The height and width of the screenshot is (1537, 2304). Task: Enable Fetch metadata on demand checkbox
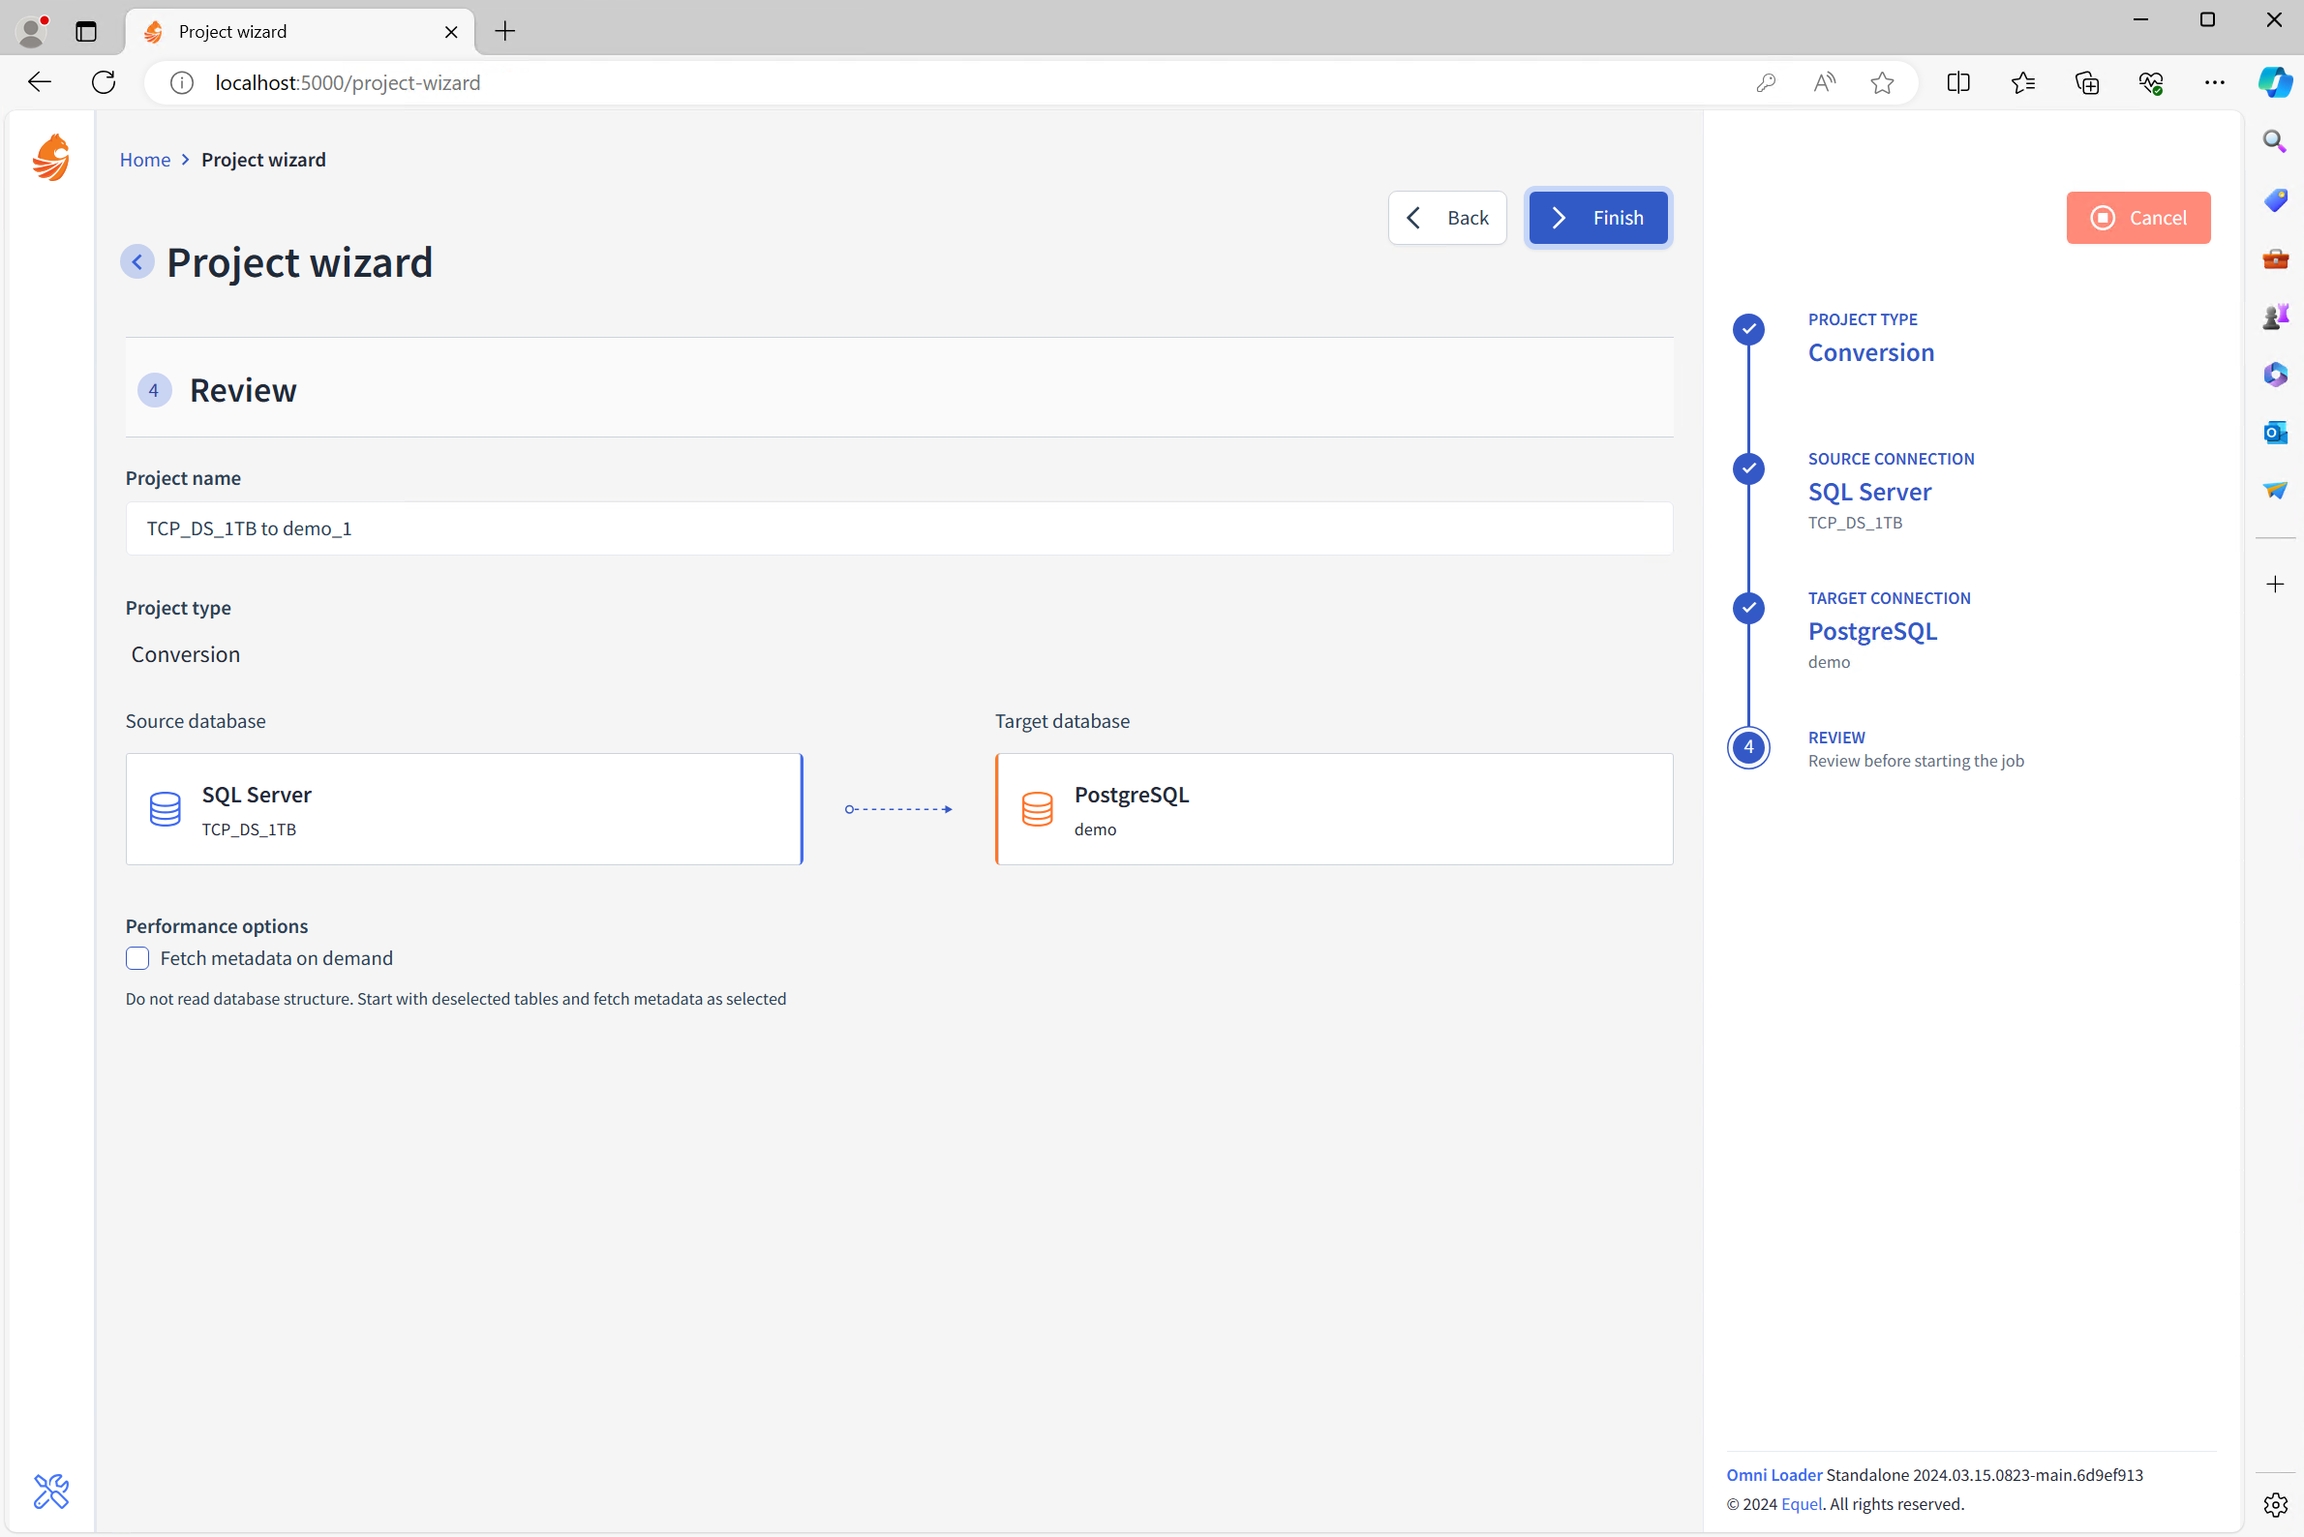(138, 958)
